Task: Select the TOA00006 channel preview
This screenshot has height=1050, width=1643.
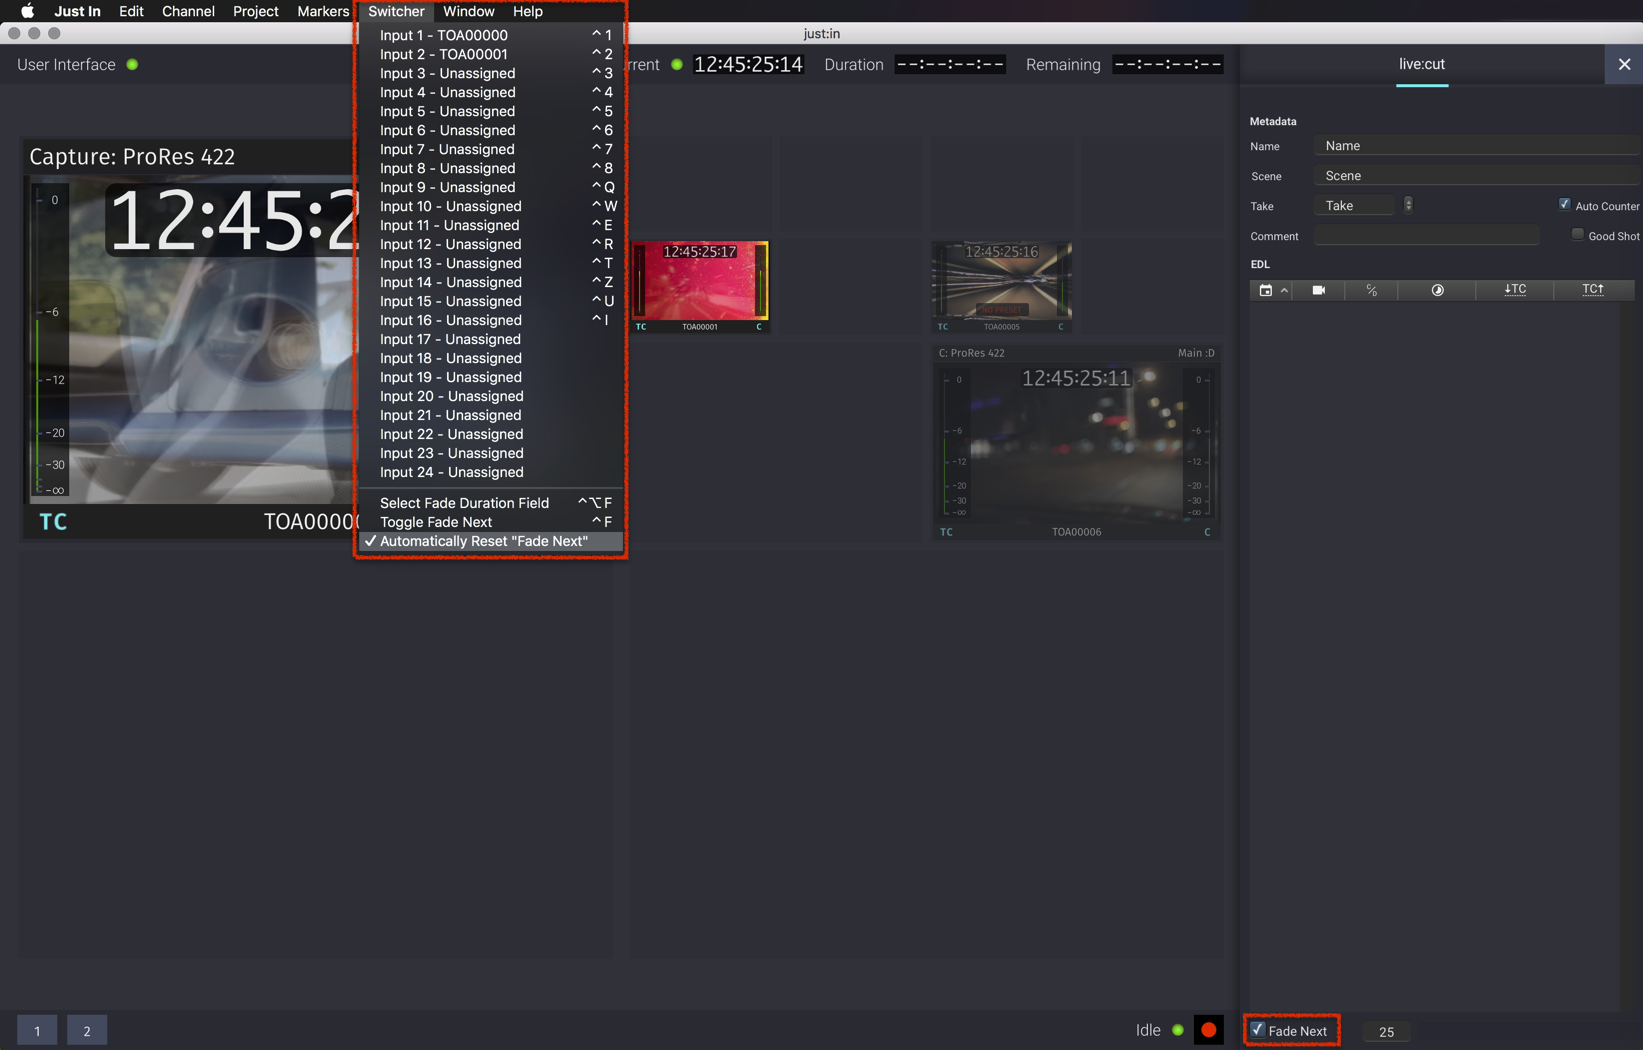Action: point(1076,443)
